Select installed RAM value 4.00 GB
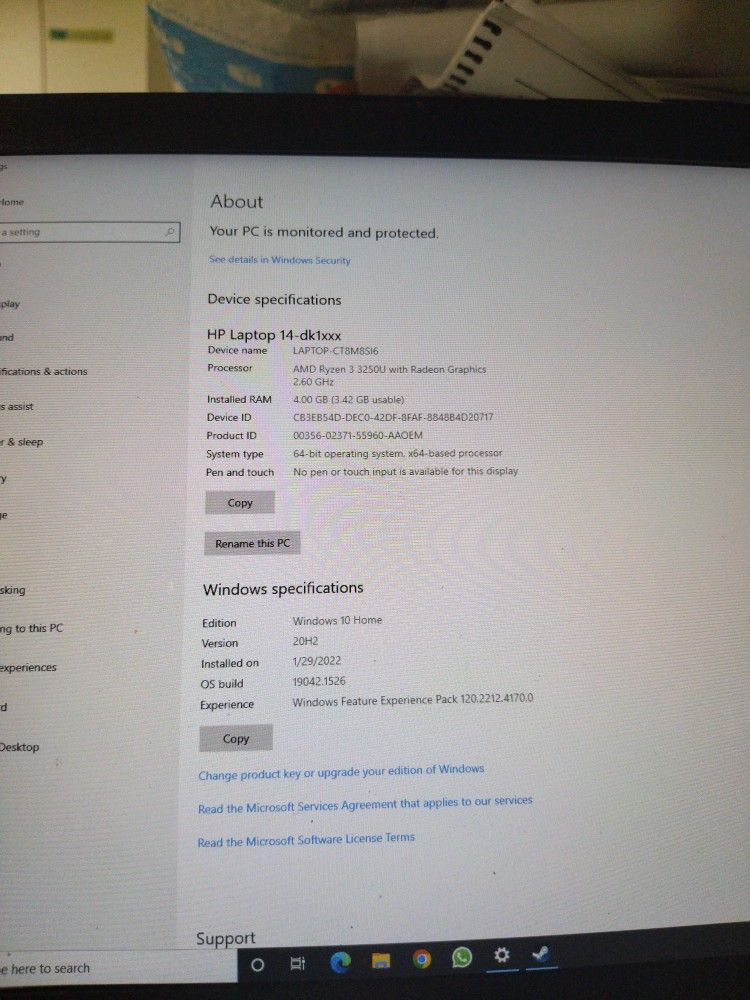Screen dimensions: 750x1000 (x=348, y=399)
